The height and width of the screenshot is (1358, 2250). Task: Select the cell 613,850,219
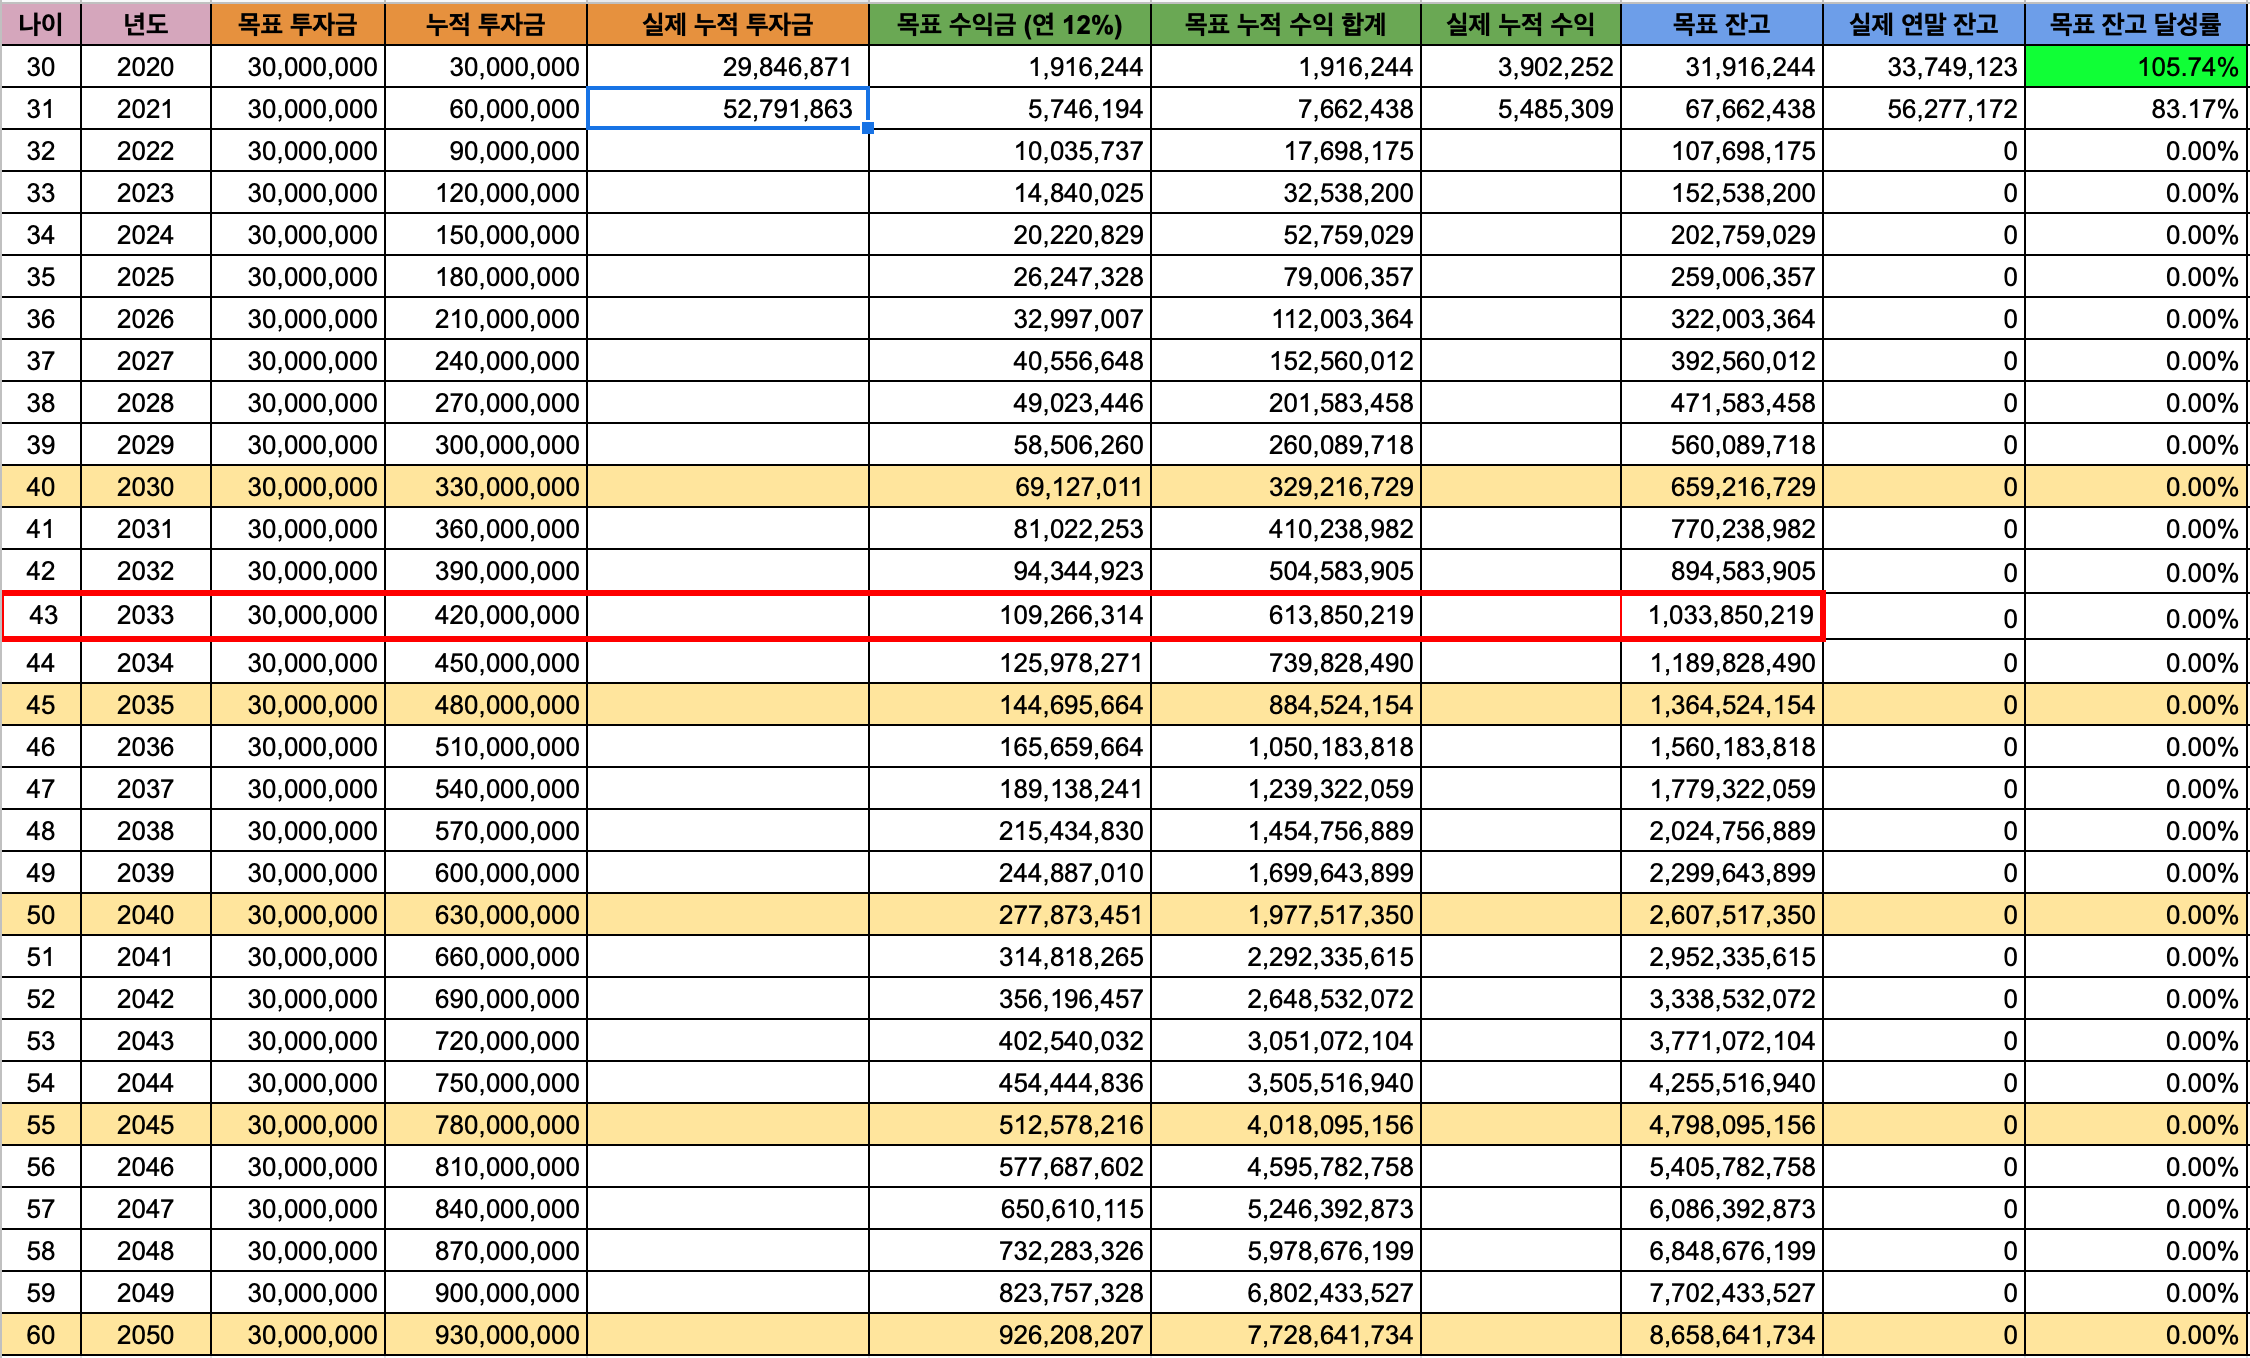(1286, 615)
